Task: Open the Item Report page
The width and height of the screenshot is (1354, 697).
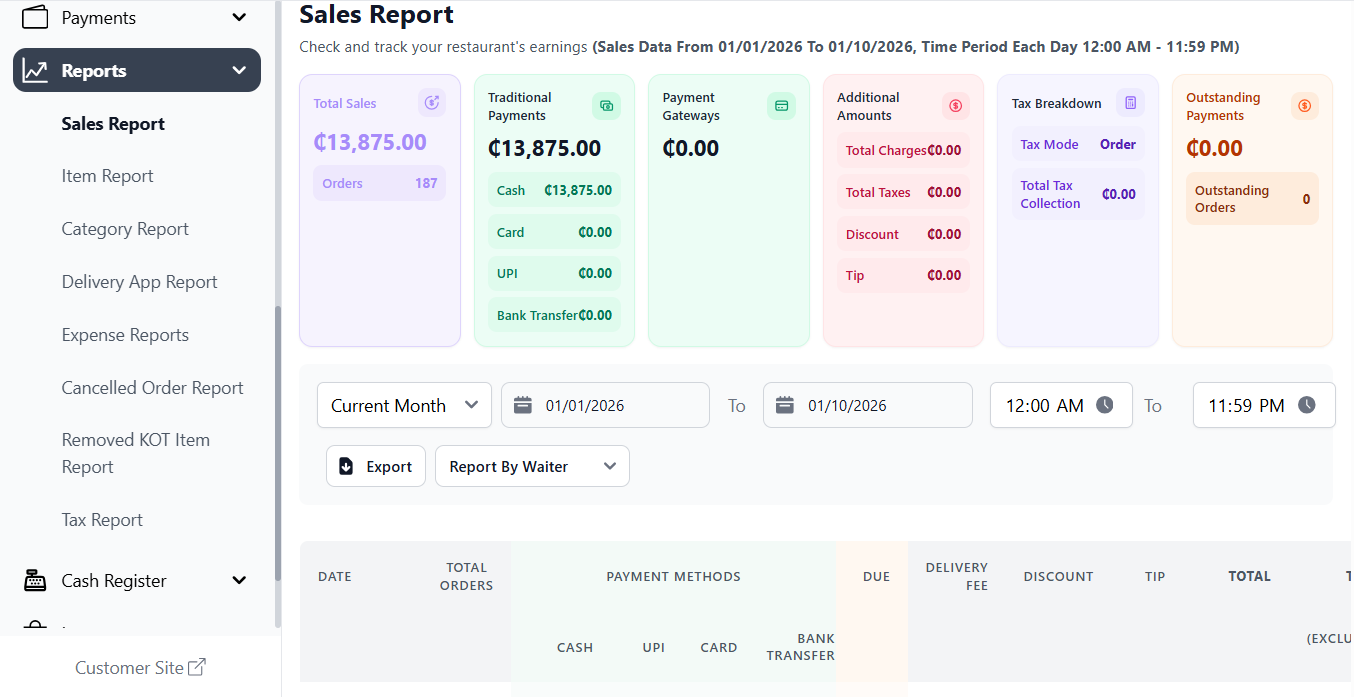Action: [107, 176]
